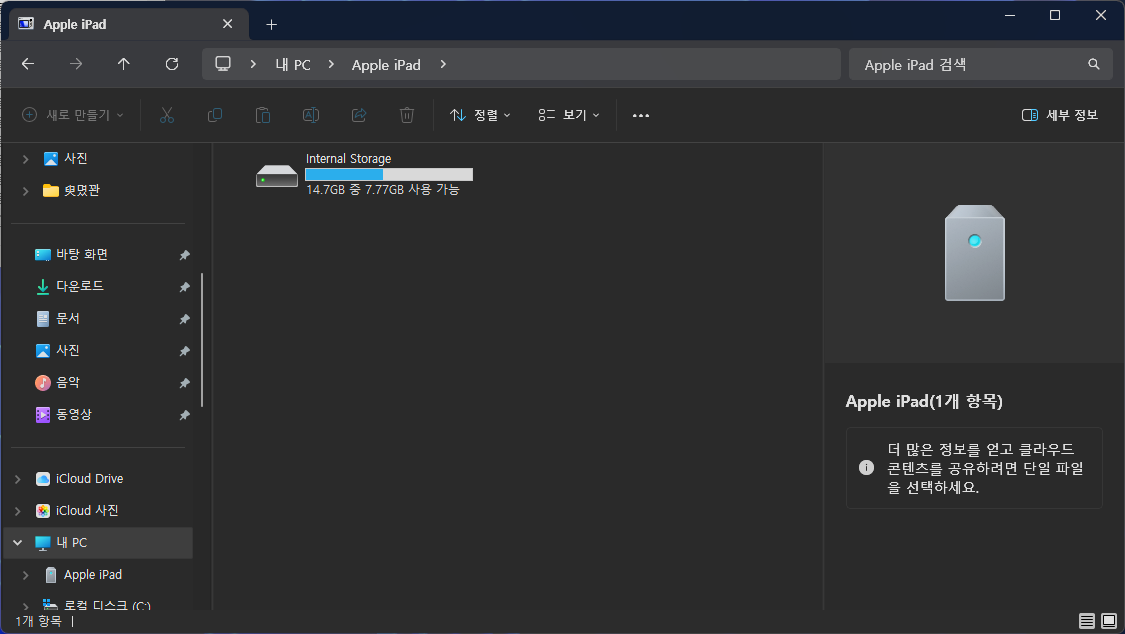1125x634 pixels.
Task: Click the search magnifier icon
Action: [1093, 64]
